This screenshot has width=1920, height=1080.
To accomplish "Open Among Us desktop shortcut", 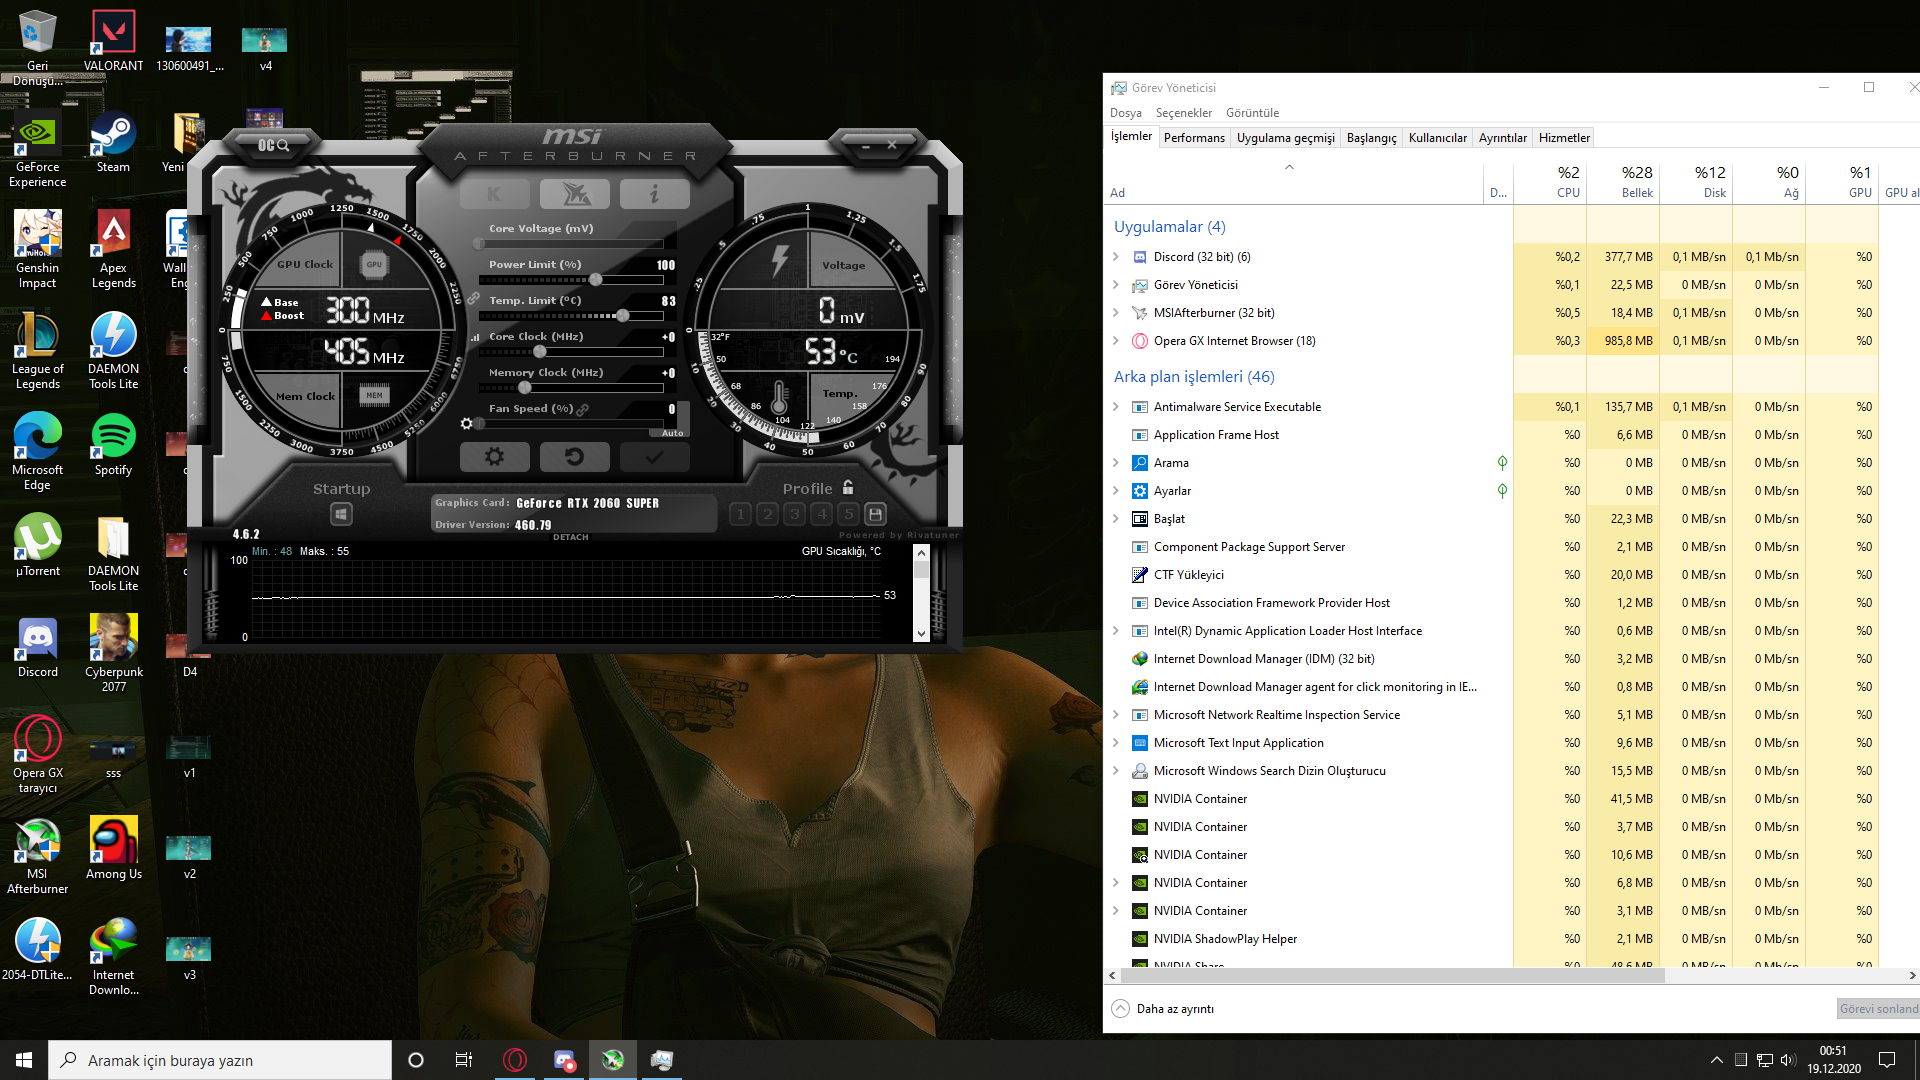I will pyautogui.click(x=113, y=848).
